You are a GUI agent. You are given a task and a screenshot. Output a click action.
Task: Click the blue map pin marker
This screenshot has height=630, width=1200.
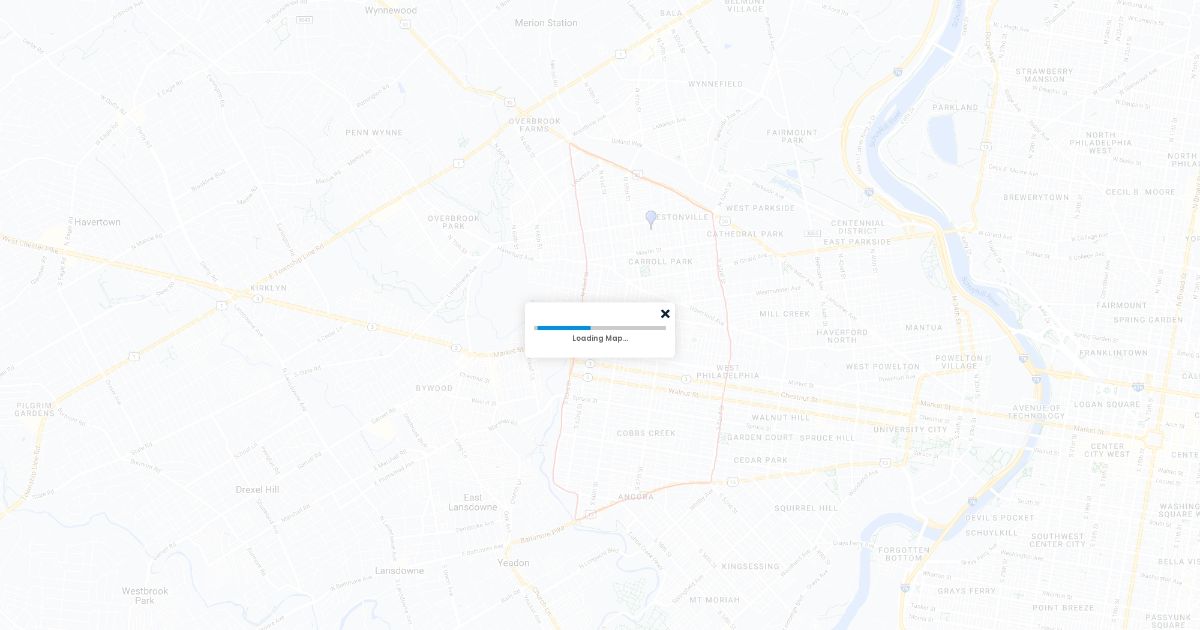click(651, 219)
